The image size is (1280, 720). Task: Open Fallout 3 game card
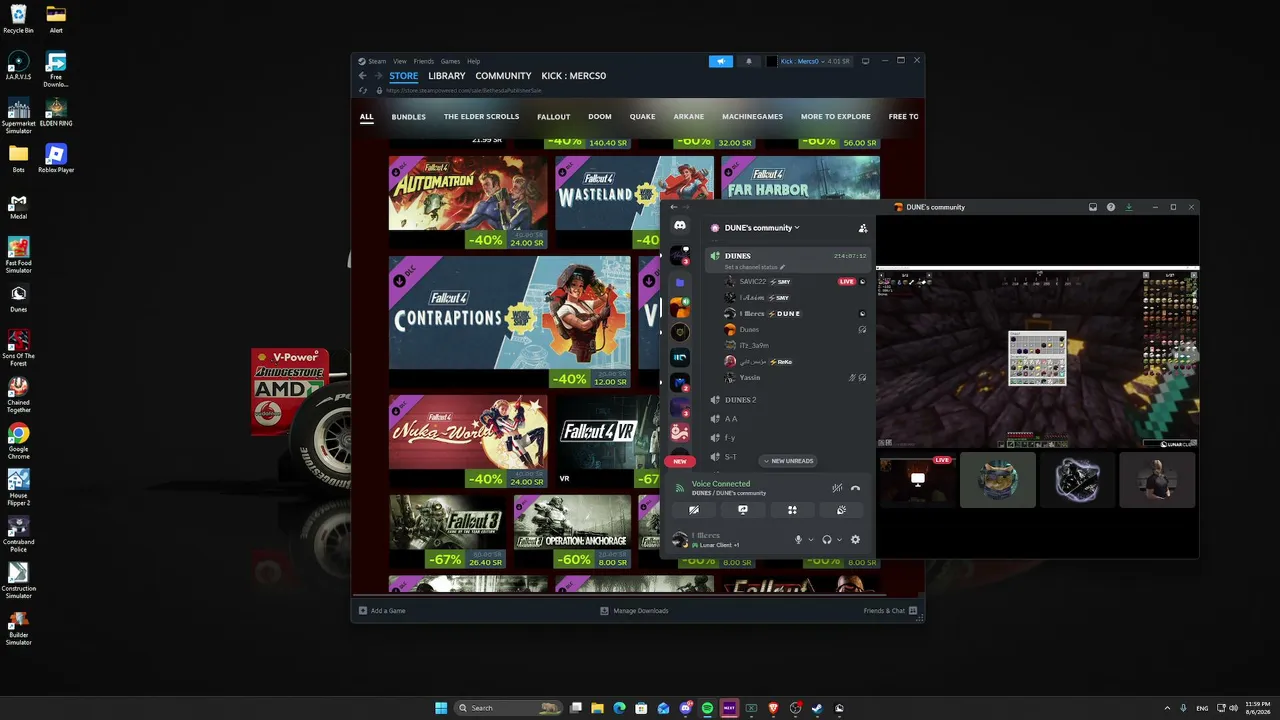[x=448, y=531]
